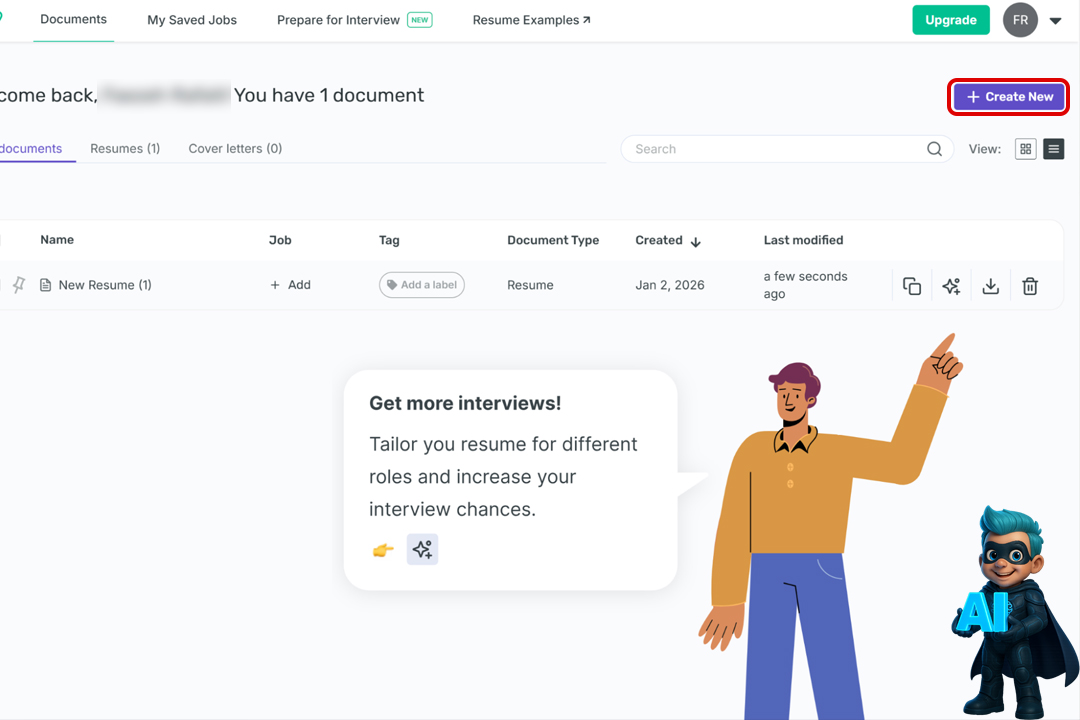
Task: Click the search magnifier icon
Action: (934, 149)
